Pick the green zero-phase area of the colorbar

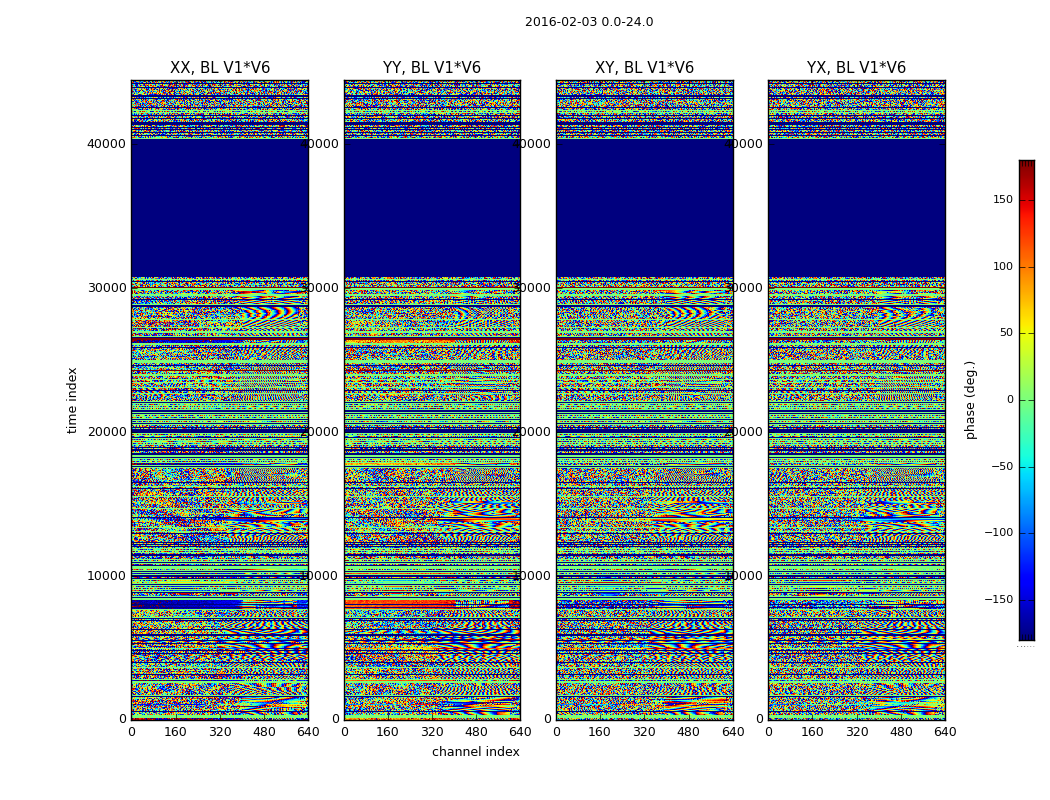1026,400
